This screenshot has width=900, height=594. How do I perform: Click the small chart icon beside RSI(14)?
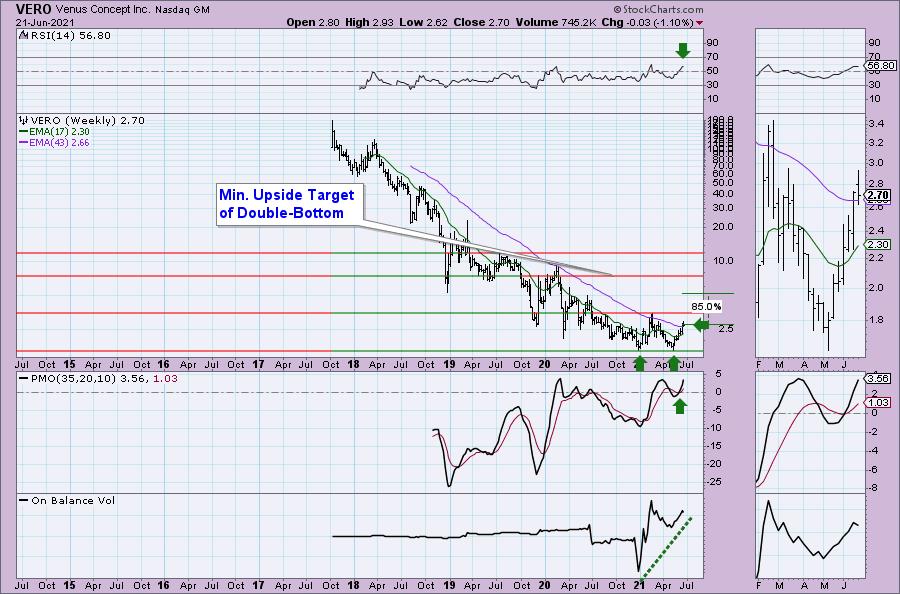(23, 36)
